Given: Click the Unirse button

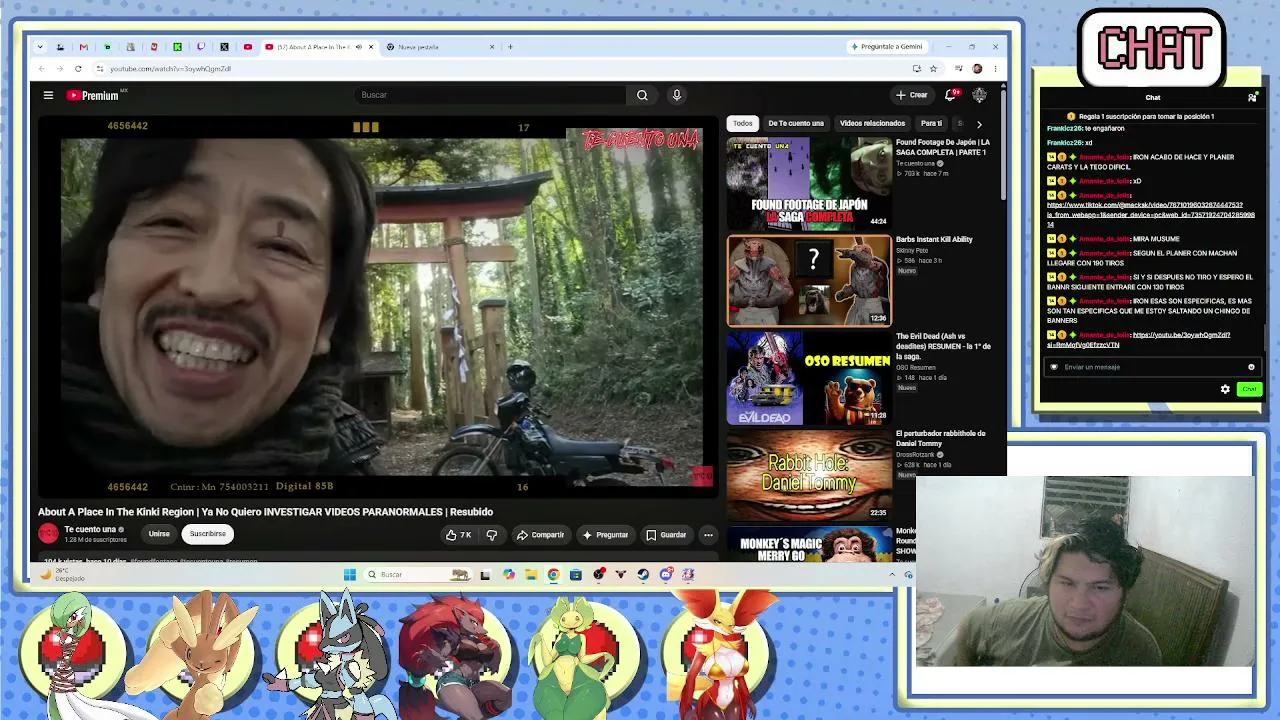Looking at the screenshot, I should tap(159, 534).
